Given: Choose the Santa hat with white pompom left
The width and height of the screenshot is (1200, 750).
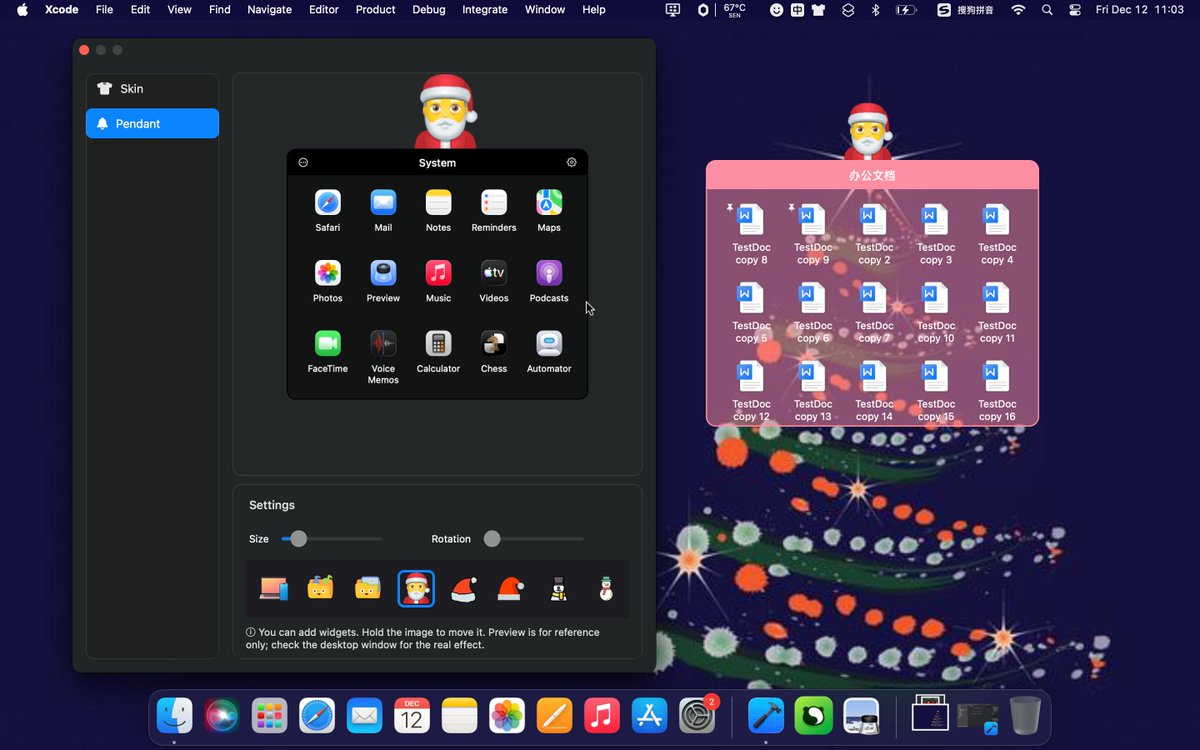Looking at the screenshot, I should [463, 589].
